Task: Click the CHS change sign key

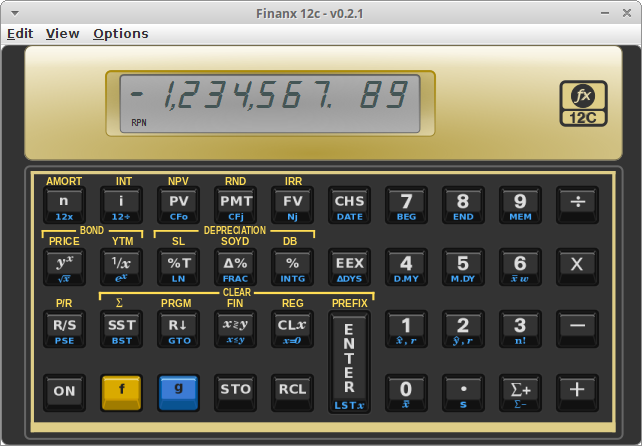Action: (349, 205)
